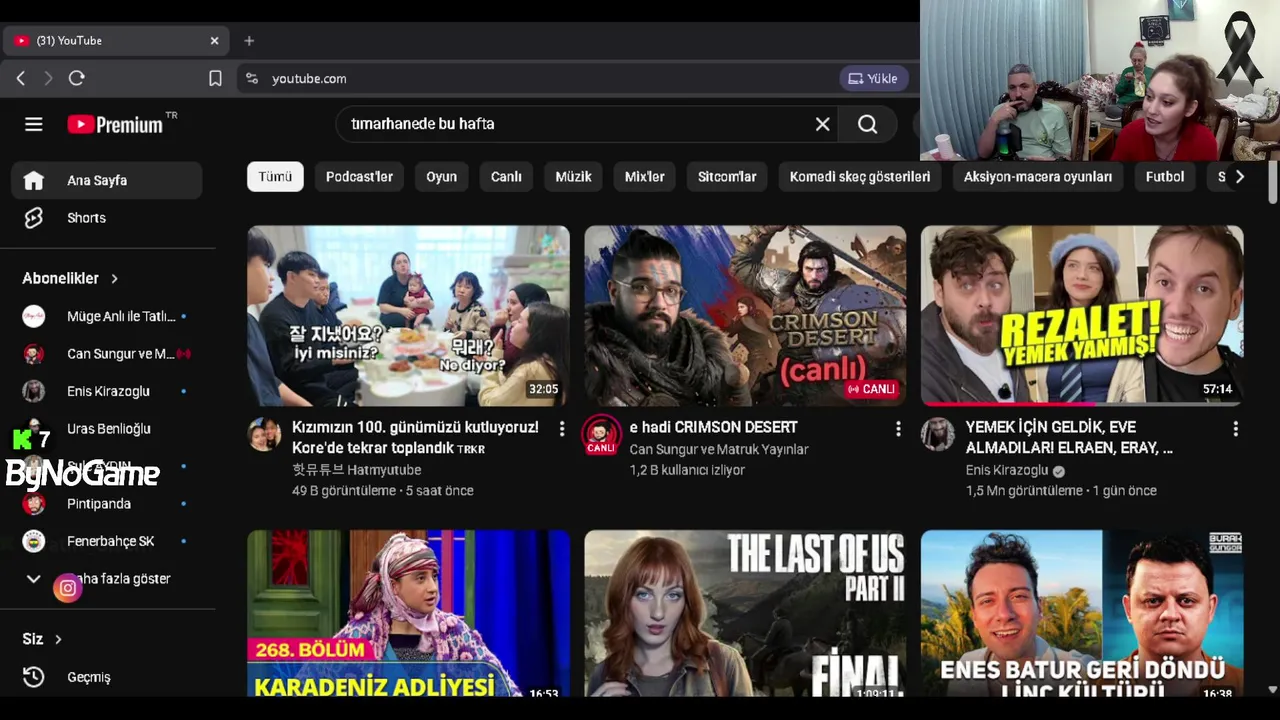Click the magnifier search button
The height and width of the screenshot is (720, 1280).
867,124
